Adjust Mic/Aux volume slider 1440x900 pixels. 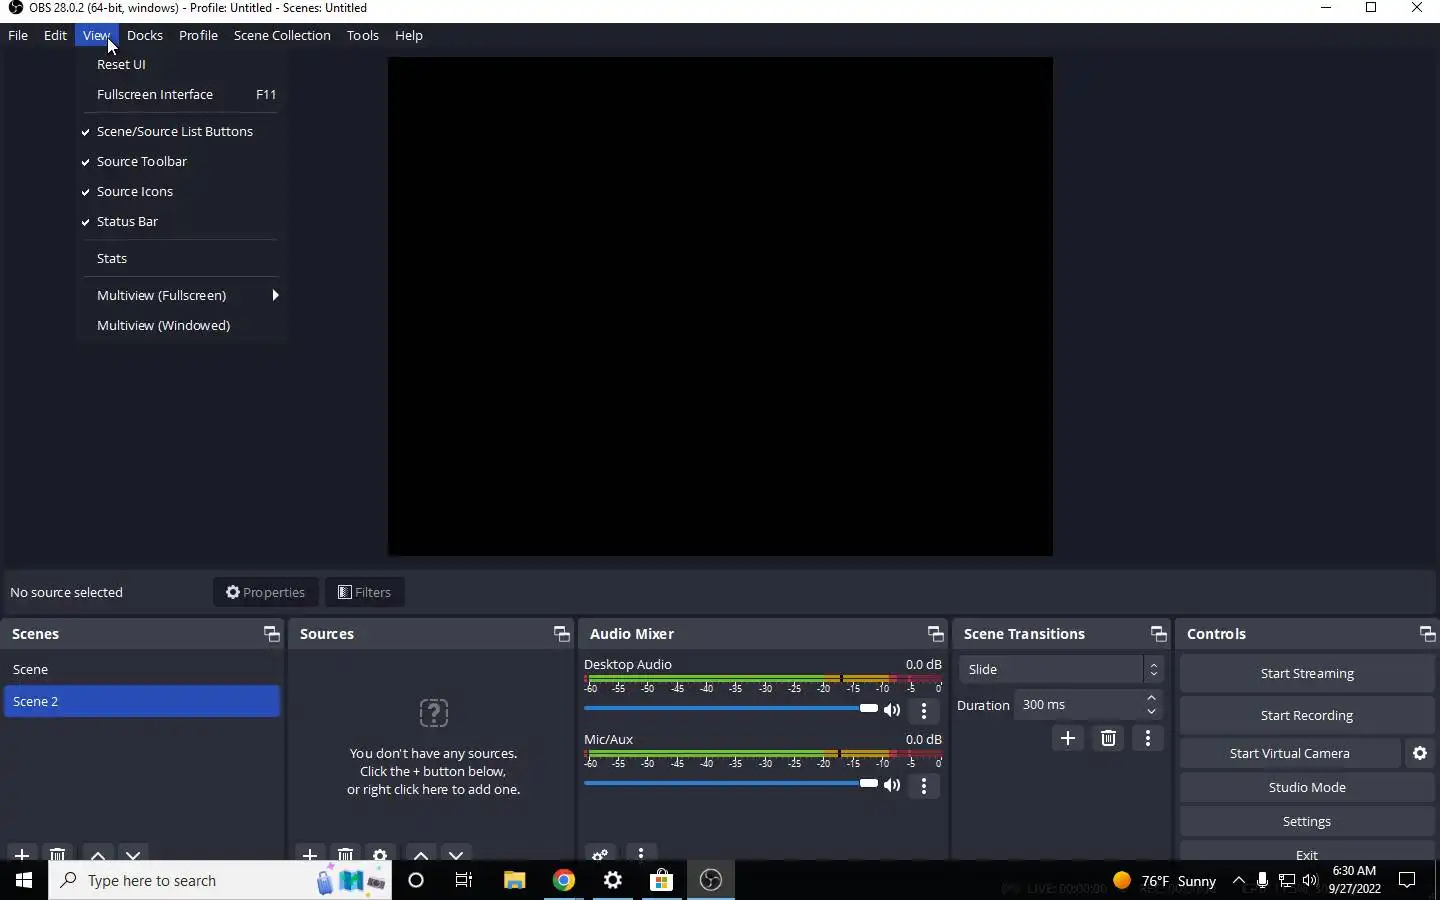pyautogui.click(x=731, y=783)
